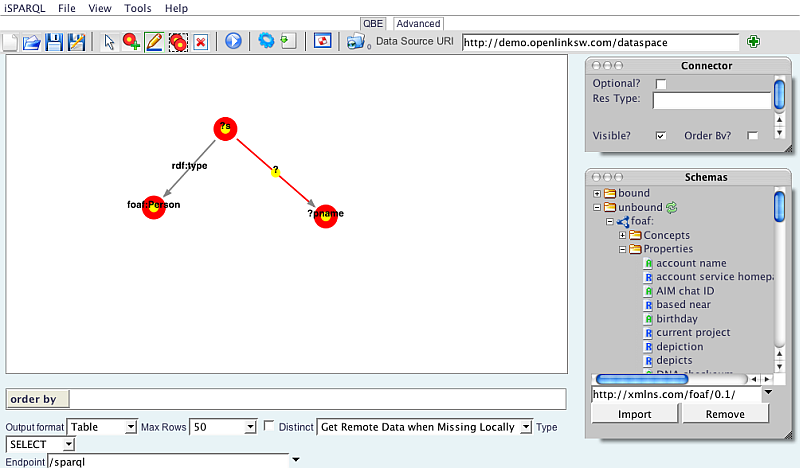Click the order by button
Screen dimensions: 800x468
click(x=38, y=399)
